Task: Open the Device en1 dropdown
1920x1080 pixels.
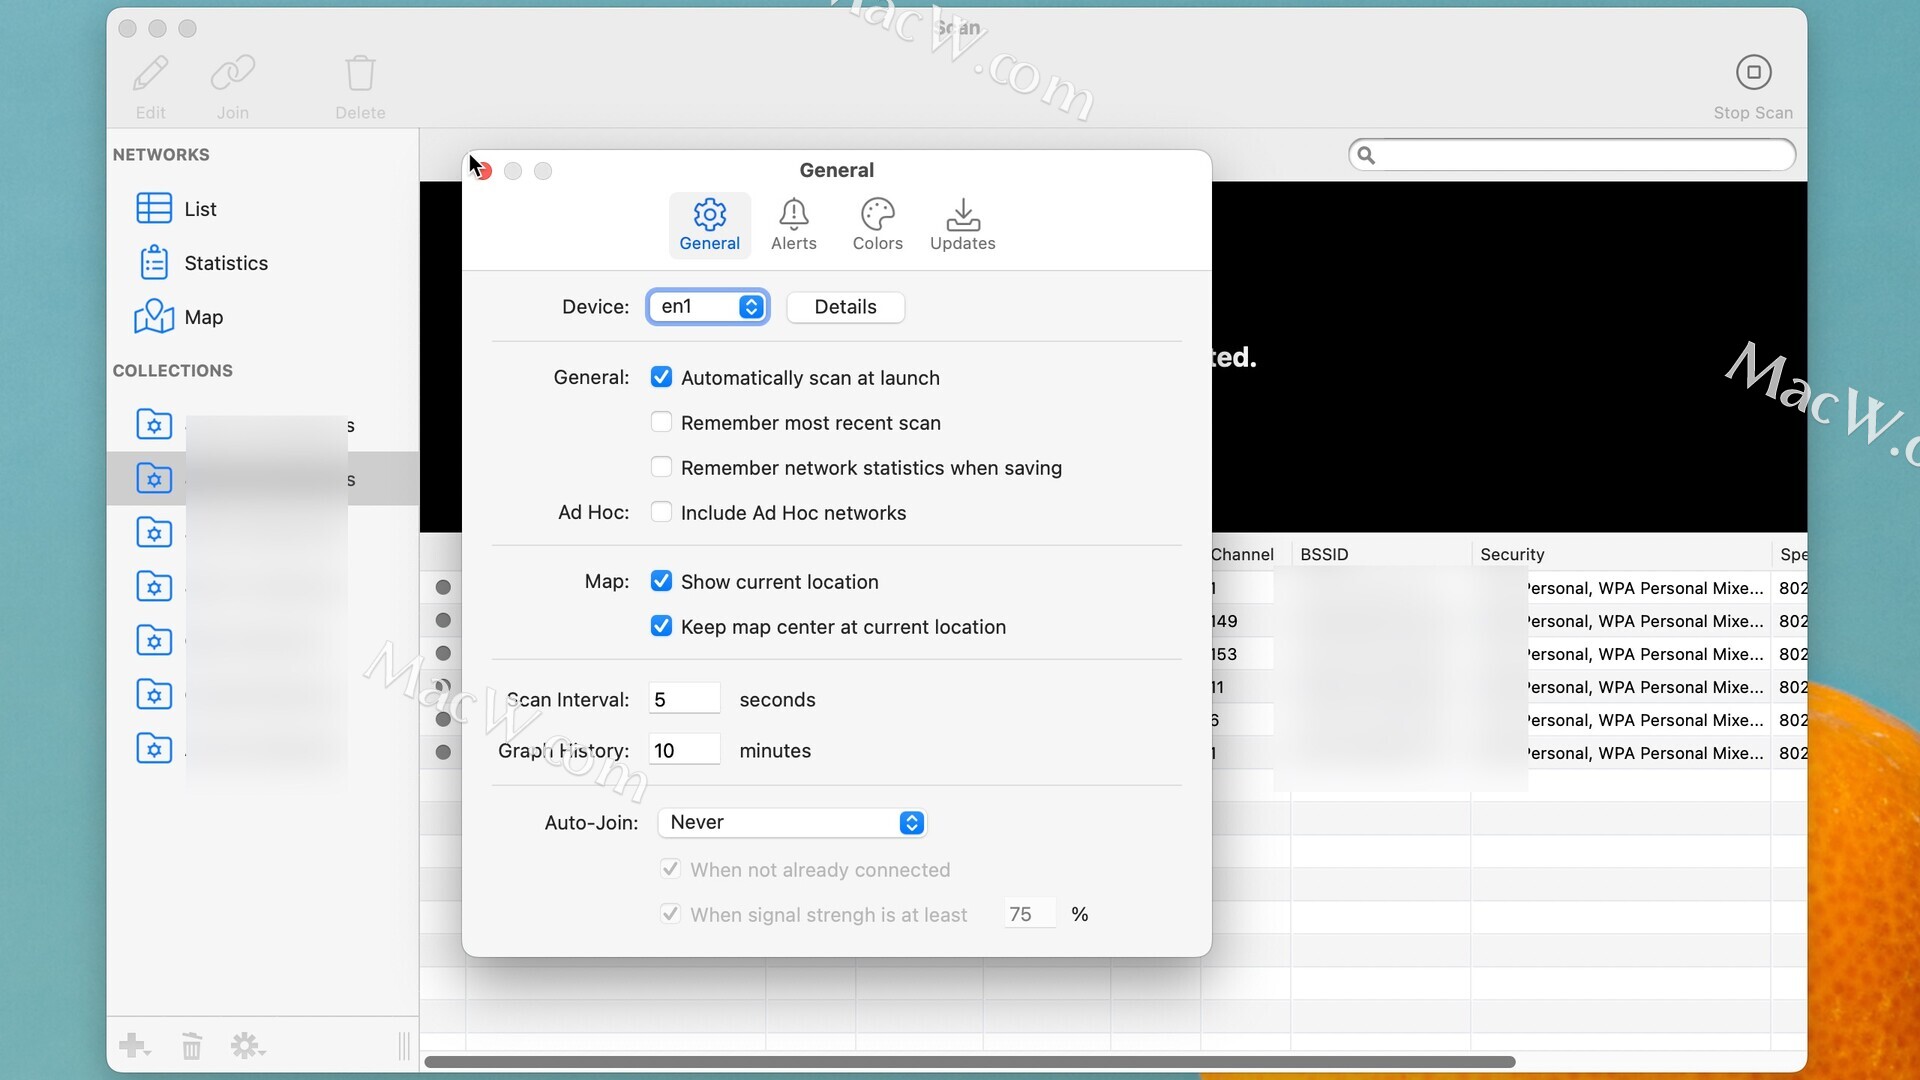Action: (708, 307)
